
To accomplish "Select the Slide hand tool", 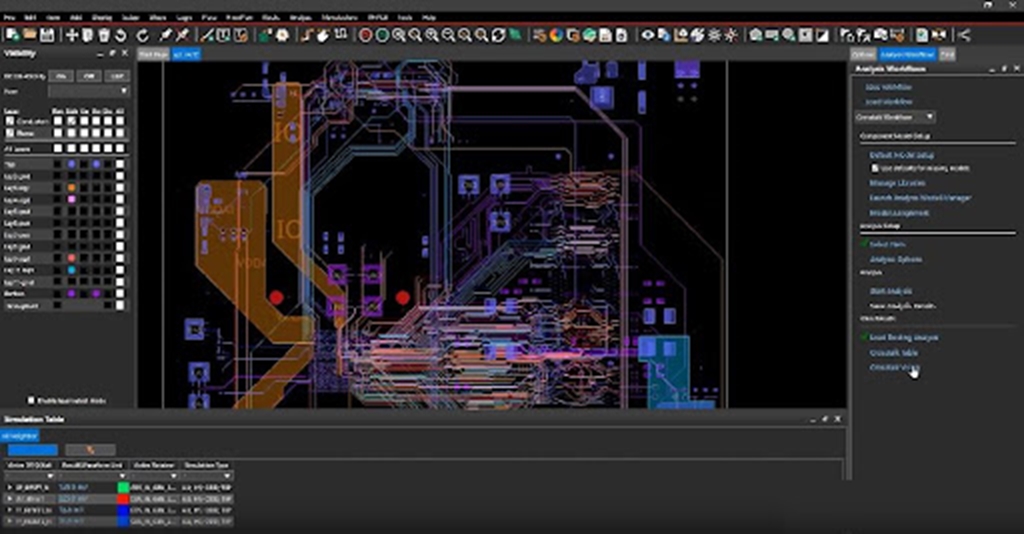I will pyautogui.click(x=323, y=35).
